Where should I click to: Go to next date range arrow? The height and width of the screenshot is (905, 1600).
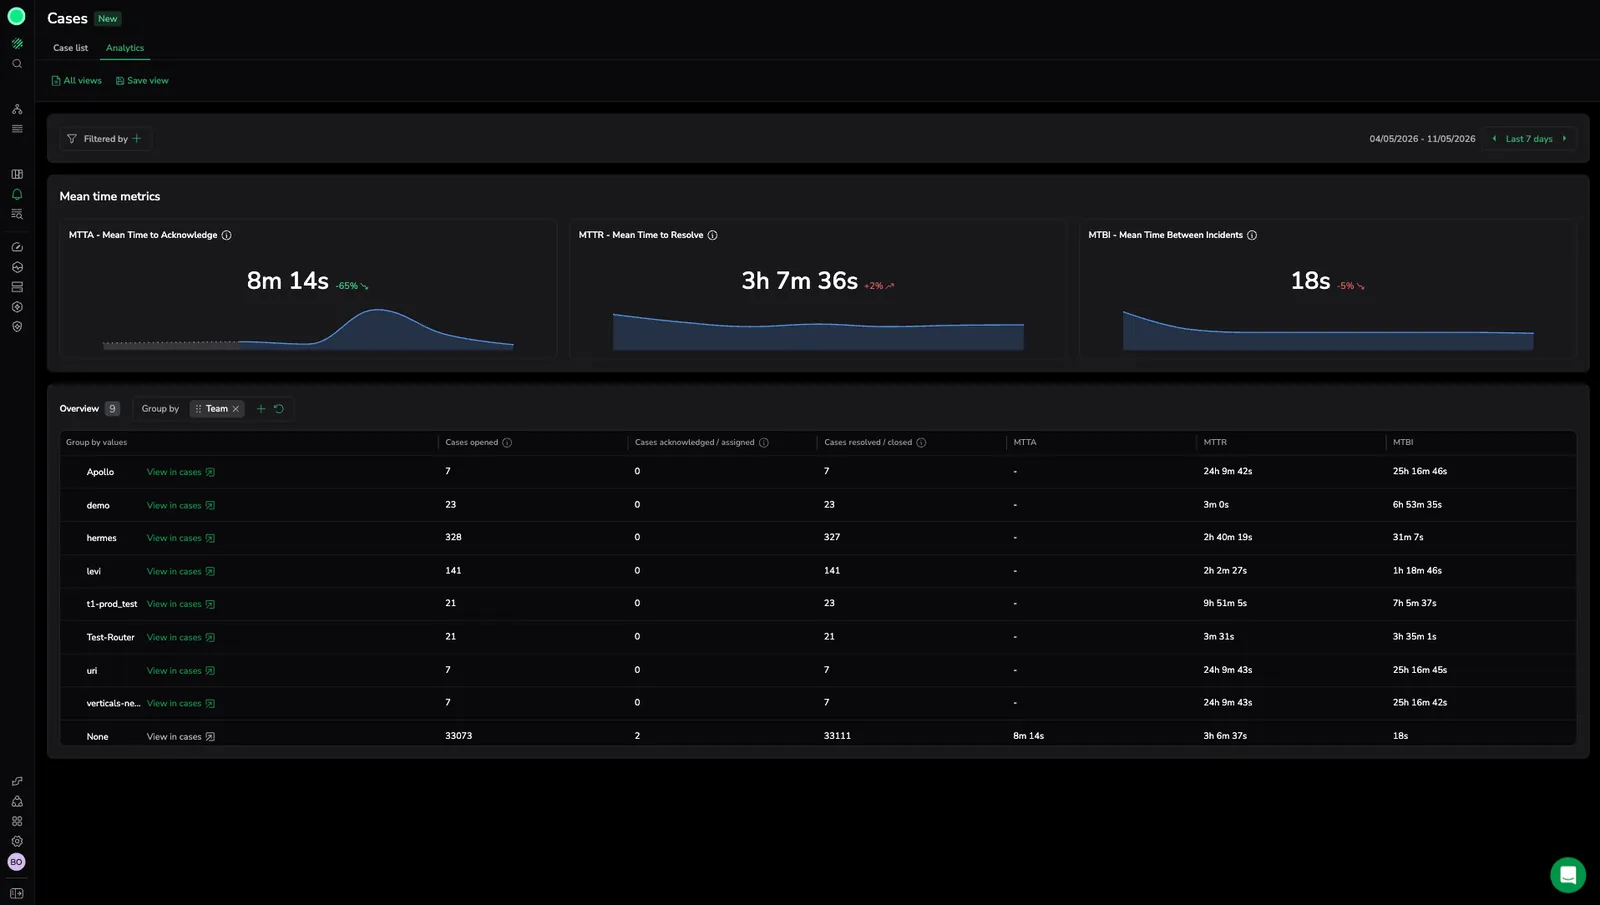[x=1564, y=139]
